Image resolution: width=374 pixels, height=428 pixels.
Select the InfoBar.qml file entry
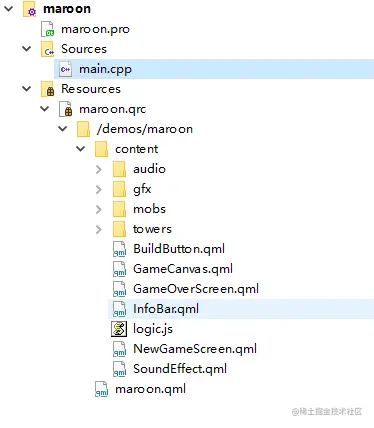point(166,309)
